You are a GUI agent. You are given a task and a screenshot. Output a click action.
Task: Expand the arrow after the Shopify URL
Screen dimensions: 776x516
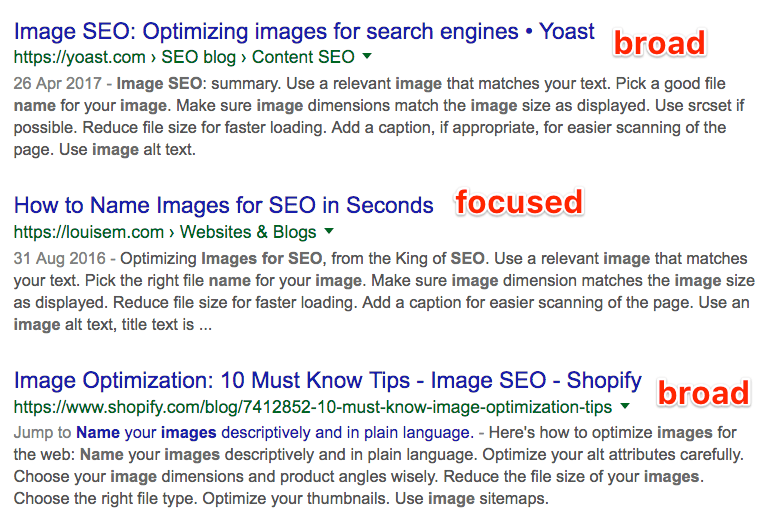pos(625,407)
